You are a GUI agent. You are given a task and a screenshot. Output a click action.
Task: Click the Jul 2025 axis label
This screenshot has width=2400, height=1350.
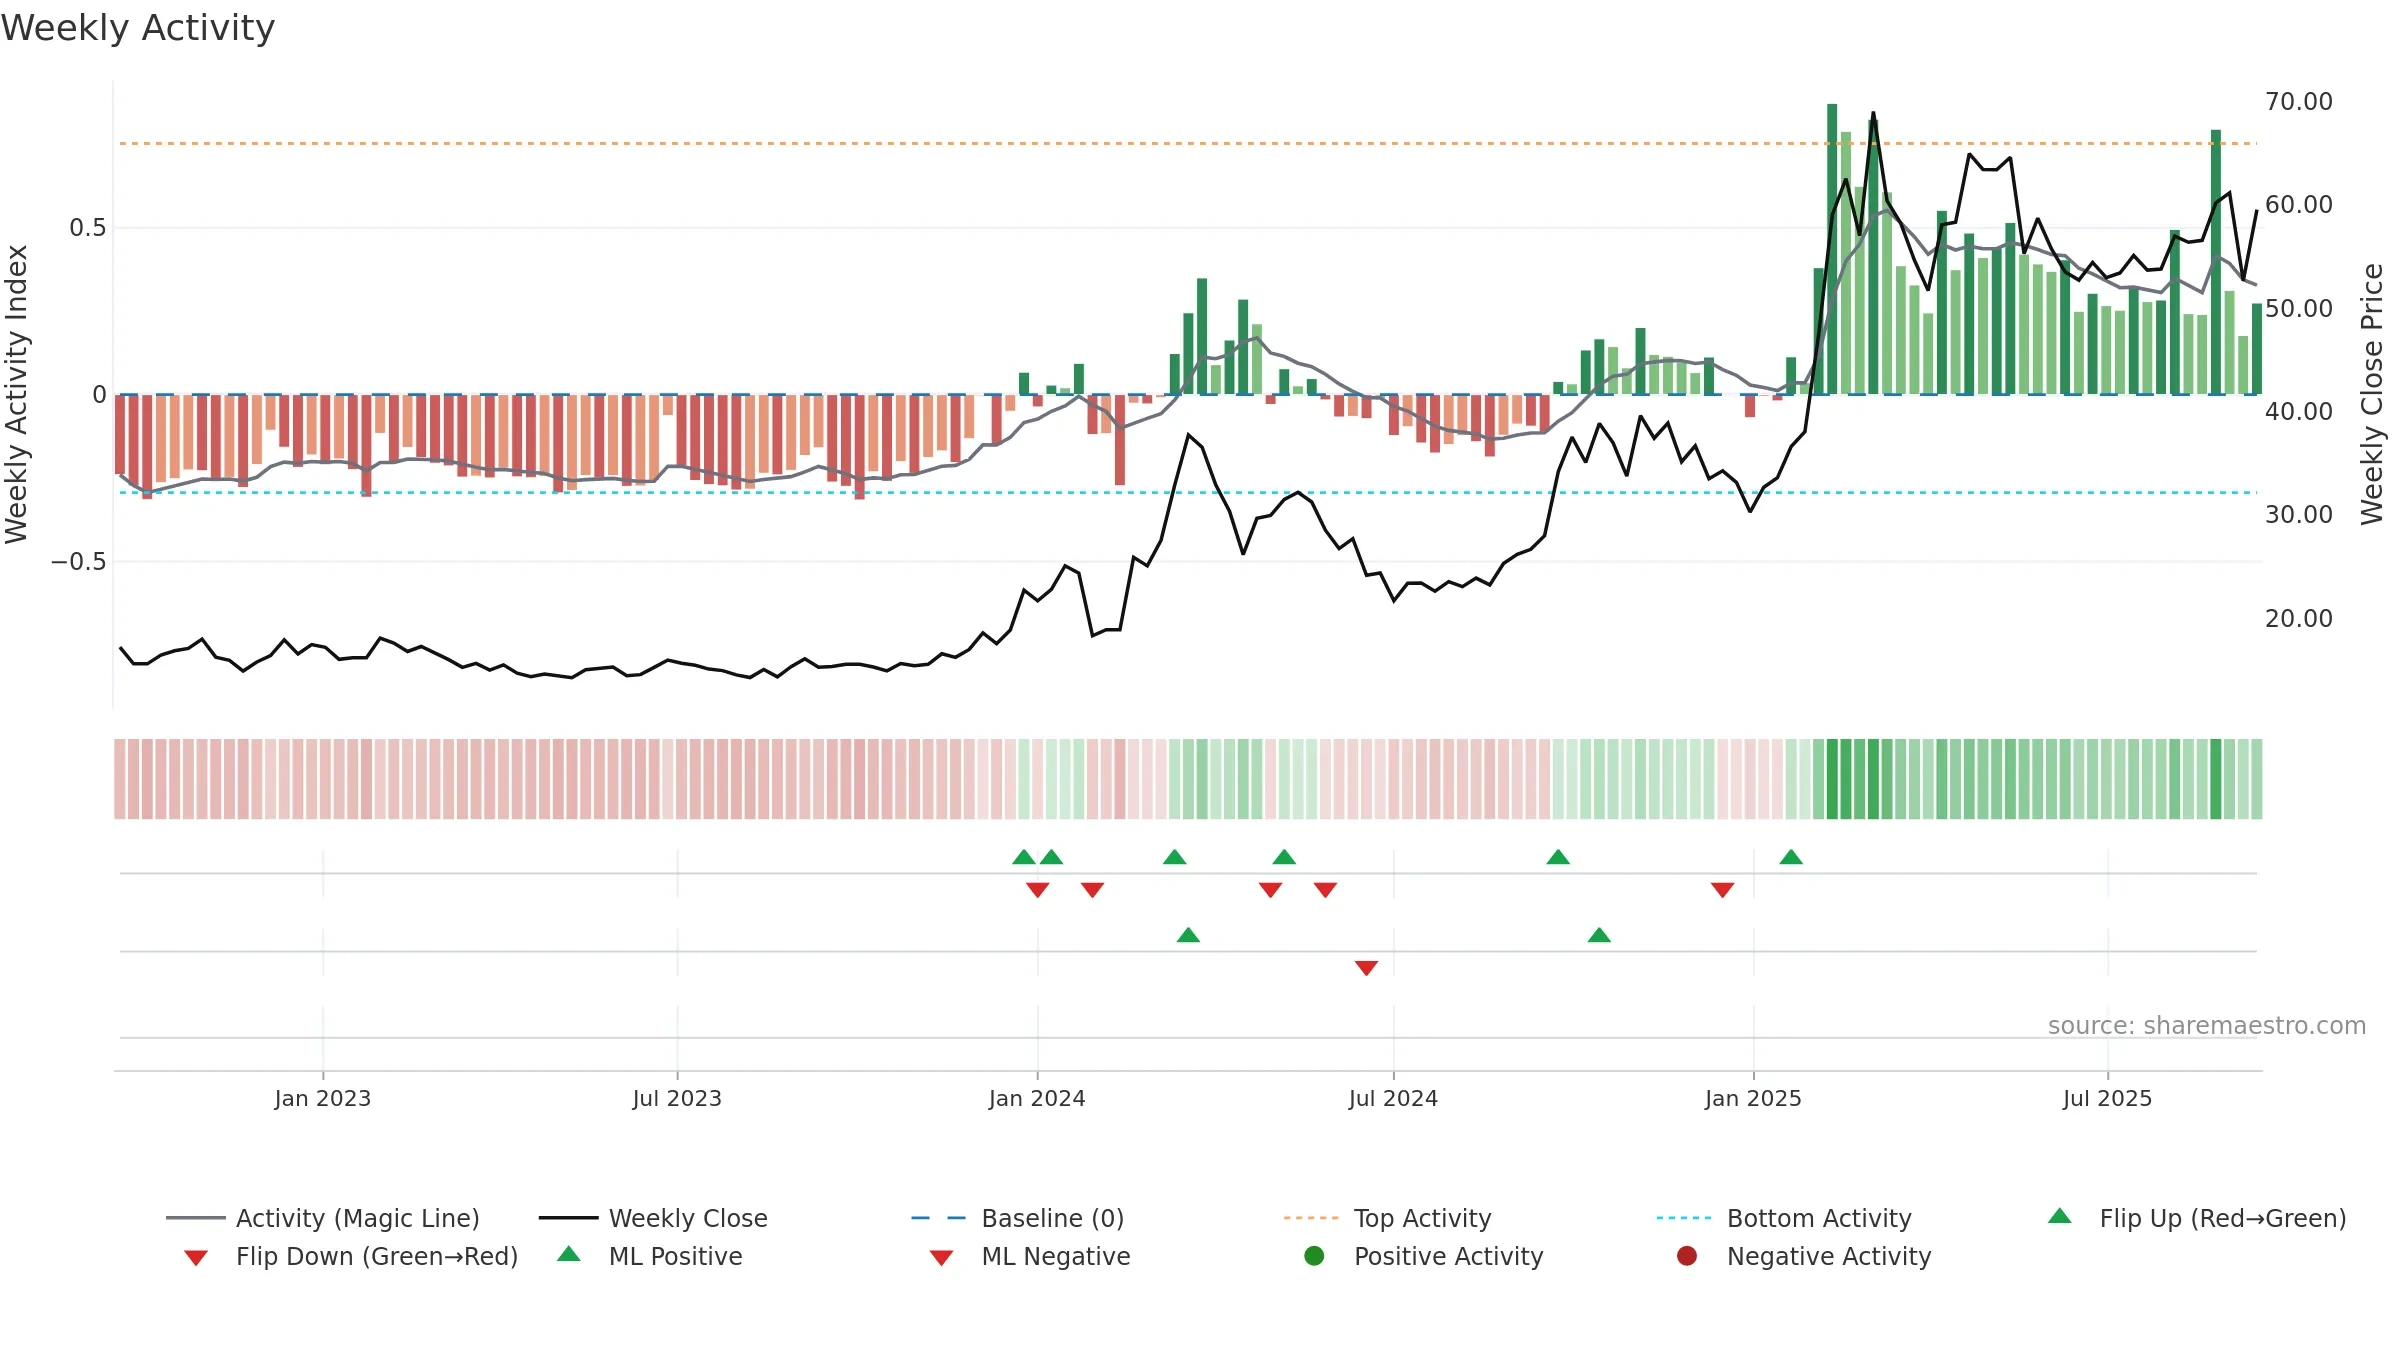pos(2107,1098)
